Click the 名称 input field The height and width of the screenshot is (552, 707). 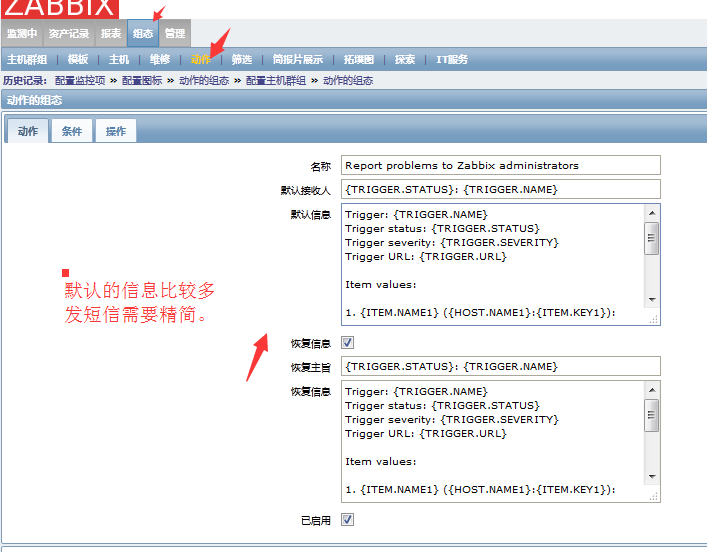point(500,165)
